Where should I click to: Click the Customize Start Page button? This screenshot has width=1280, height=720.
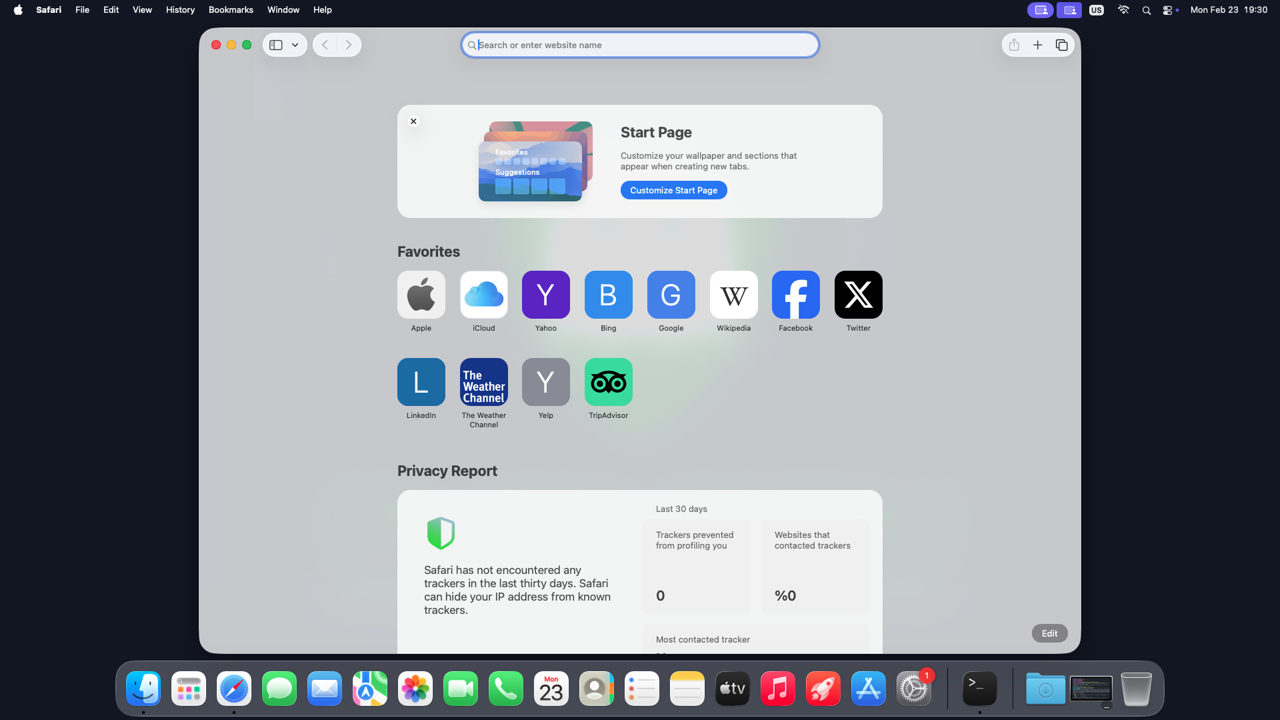[x=673, y=190]
